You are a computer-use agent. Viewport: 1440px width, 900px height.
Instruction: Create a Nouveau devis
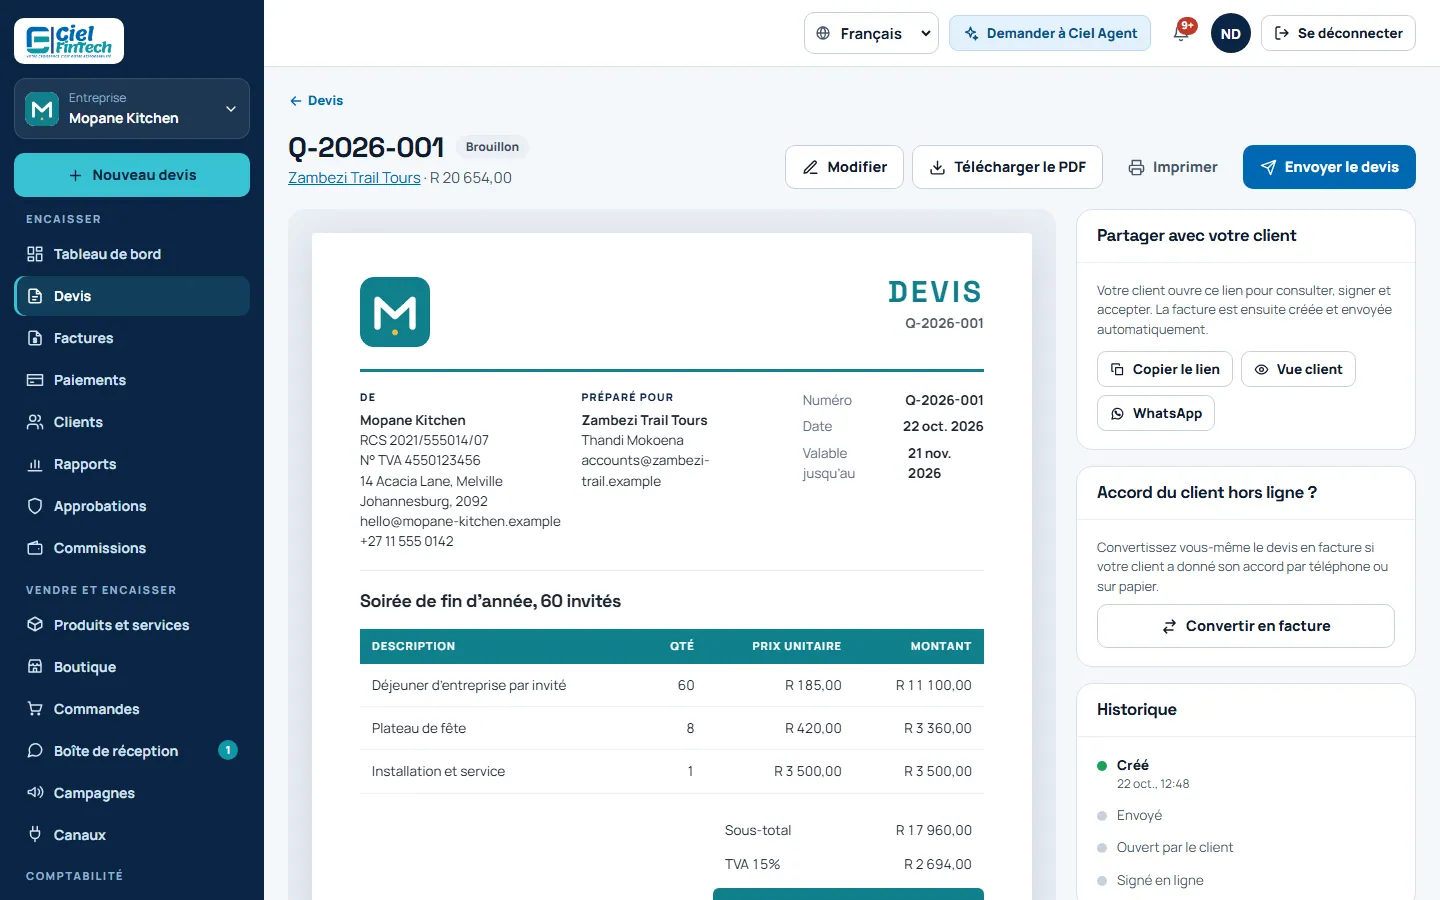coord(132,175)
